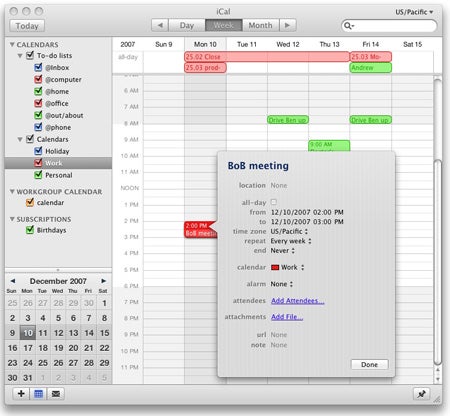Click the Add Attendees link
Screen dimensions: 450x416
[x=298, y=301]
